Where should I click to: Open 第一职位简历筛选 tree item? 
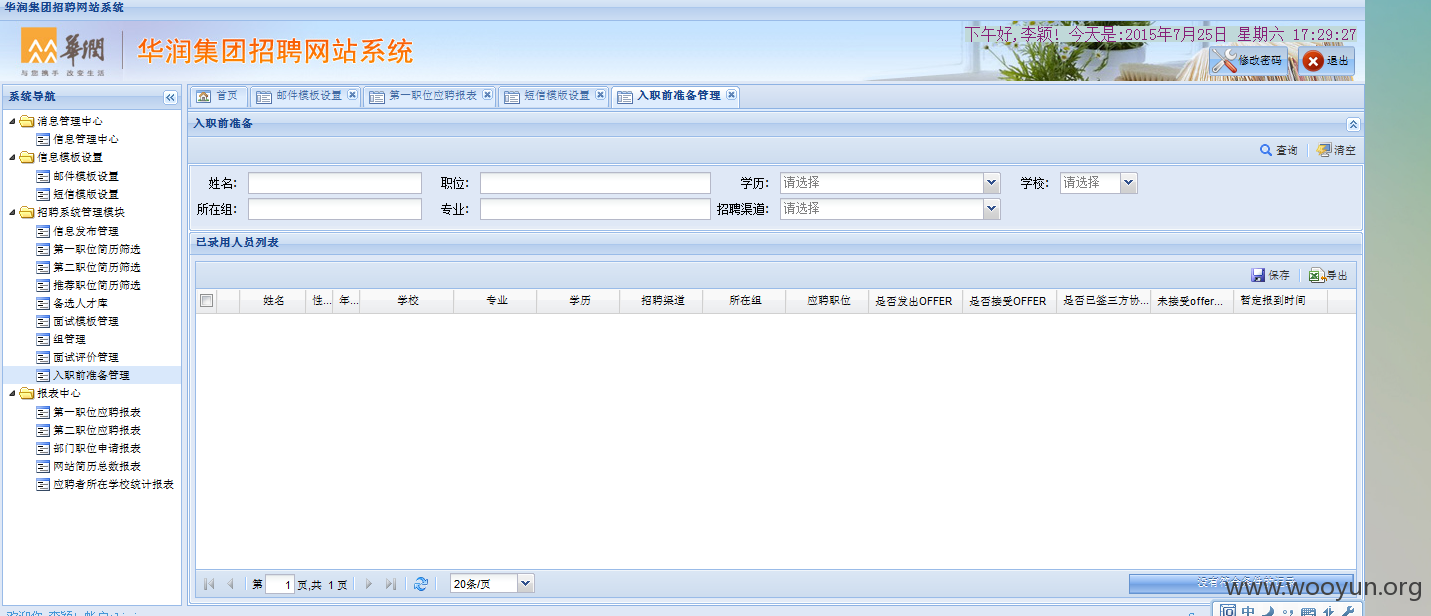click(x=97, y=249)
